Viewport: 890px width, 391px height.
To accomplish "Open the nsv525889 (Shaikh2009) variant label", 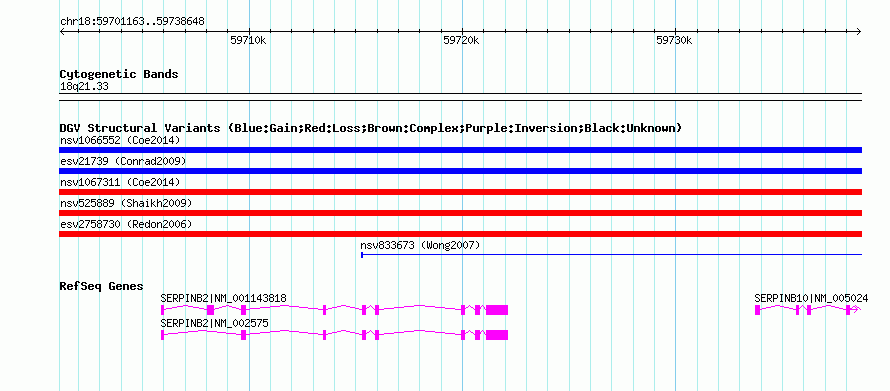I will click(x=126, y=203).
